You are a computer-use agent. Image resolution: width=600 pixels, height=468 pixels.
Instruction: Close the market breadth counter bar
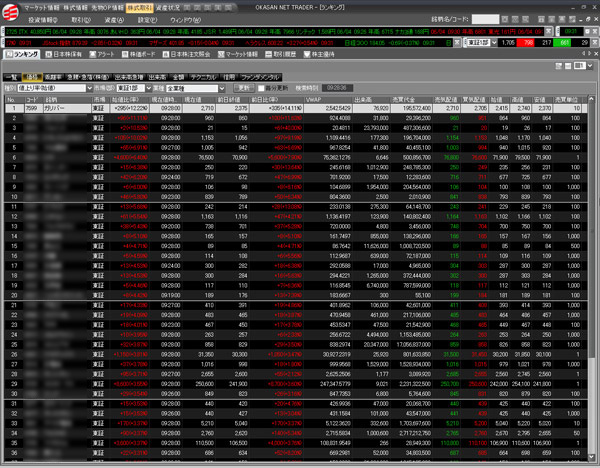tap(595, 42)
